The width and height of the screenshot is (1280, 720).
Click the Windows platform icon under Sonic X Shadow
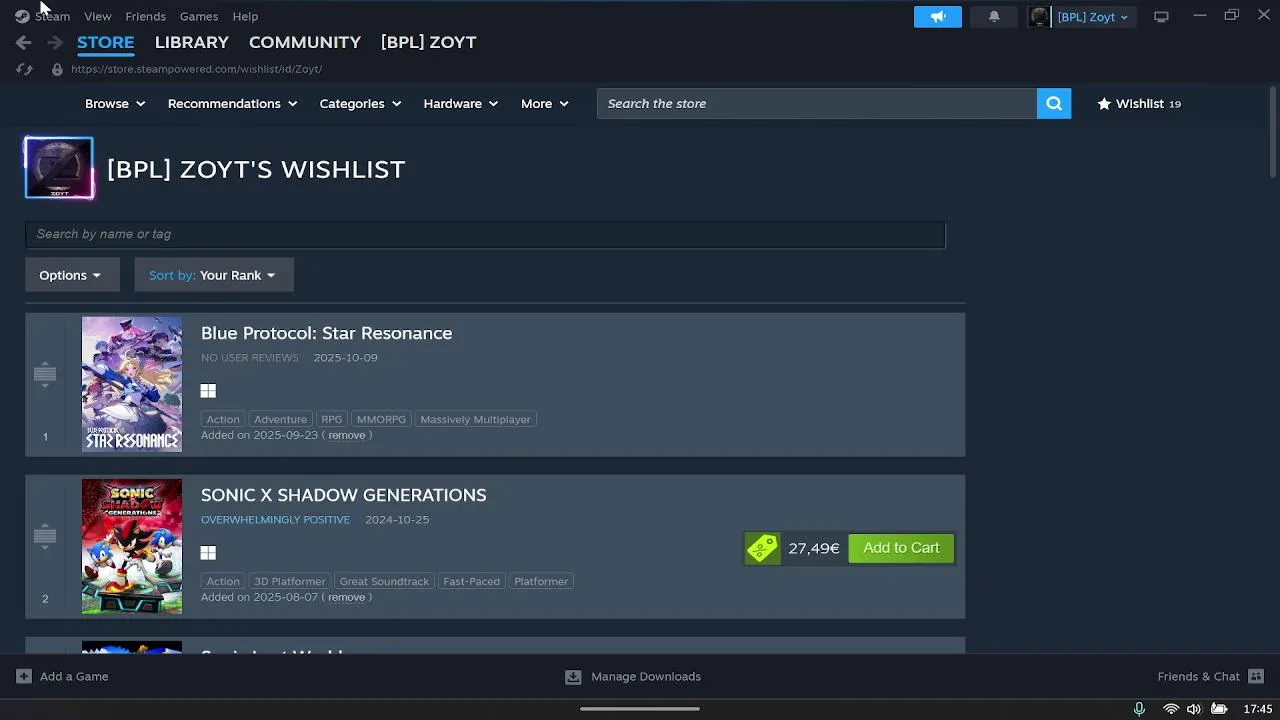pos(208,553)
